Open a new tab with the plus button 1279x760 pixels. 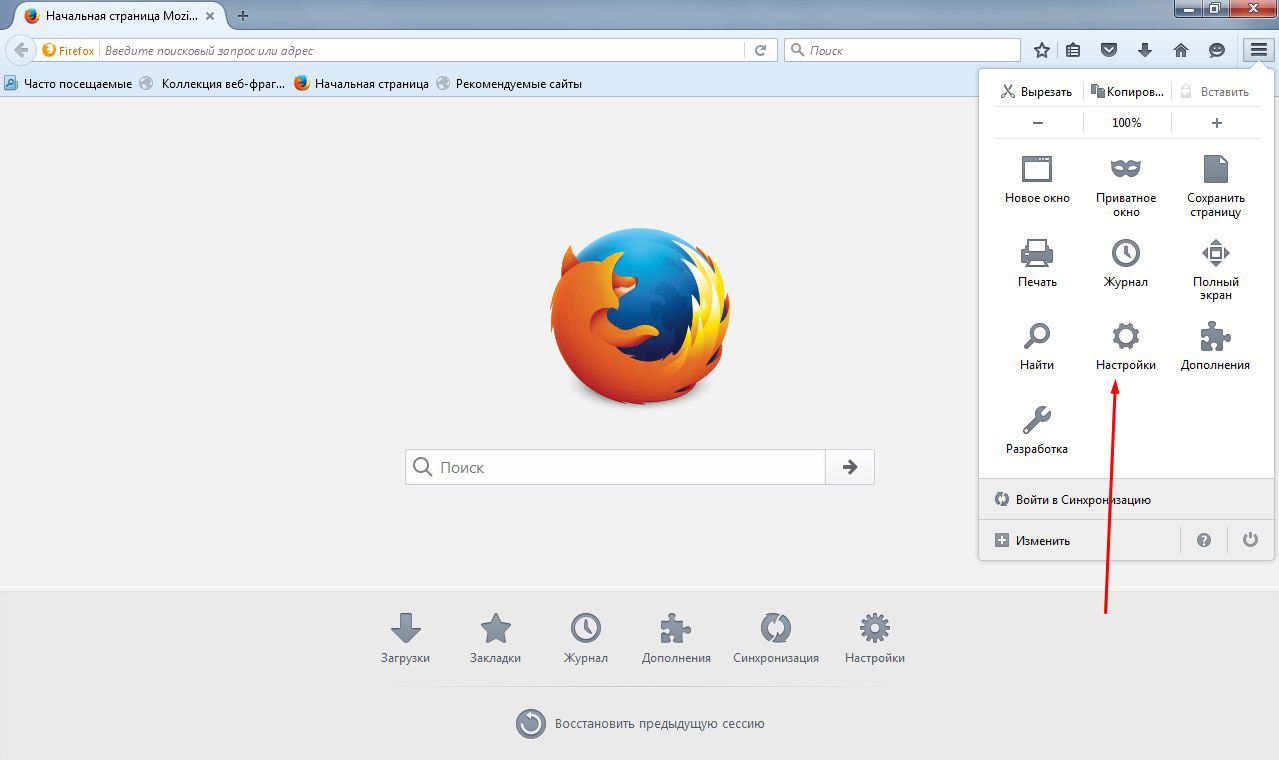(x=243, y=15)
